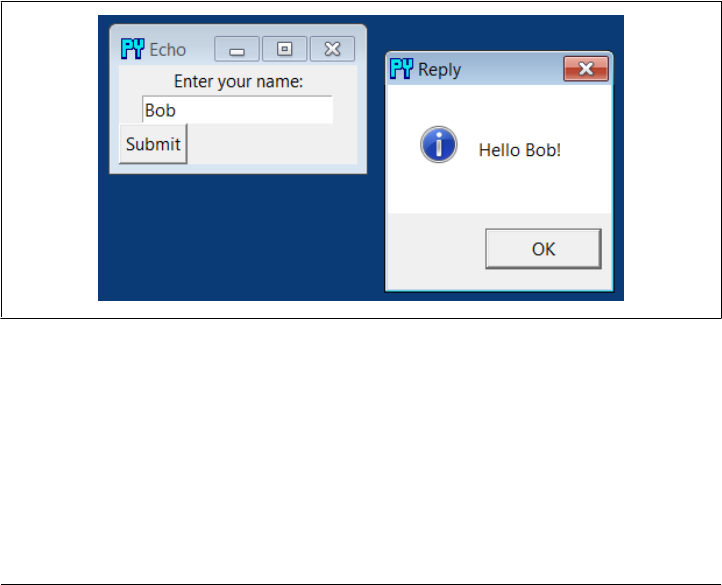The width and height of the screenshot is (722, 585).
Task: Select the Hello Bob! message text
Action: click(x=520, y=150)
